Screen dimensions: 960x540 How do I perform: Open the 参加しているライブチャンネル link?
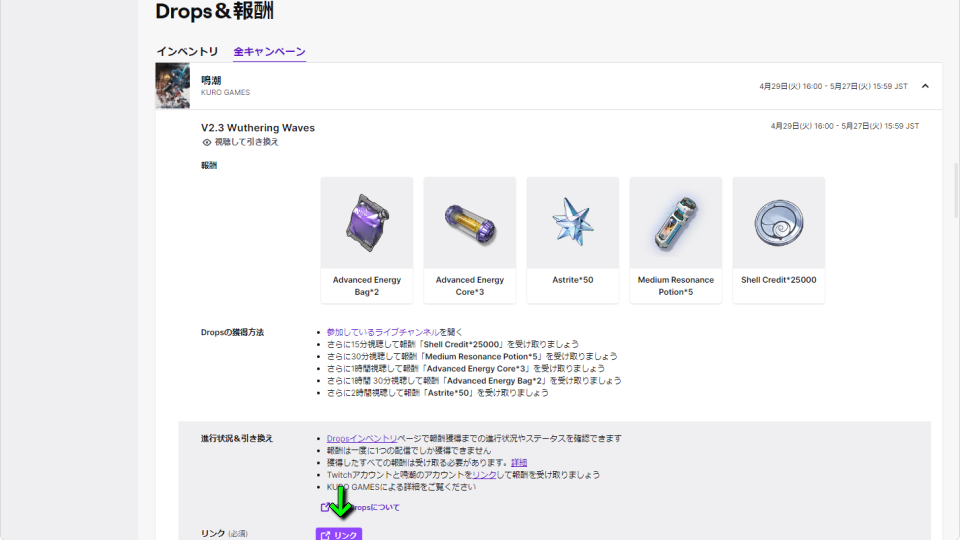click(383, 332)
